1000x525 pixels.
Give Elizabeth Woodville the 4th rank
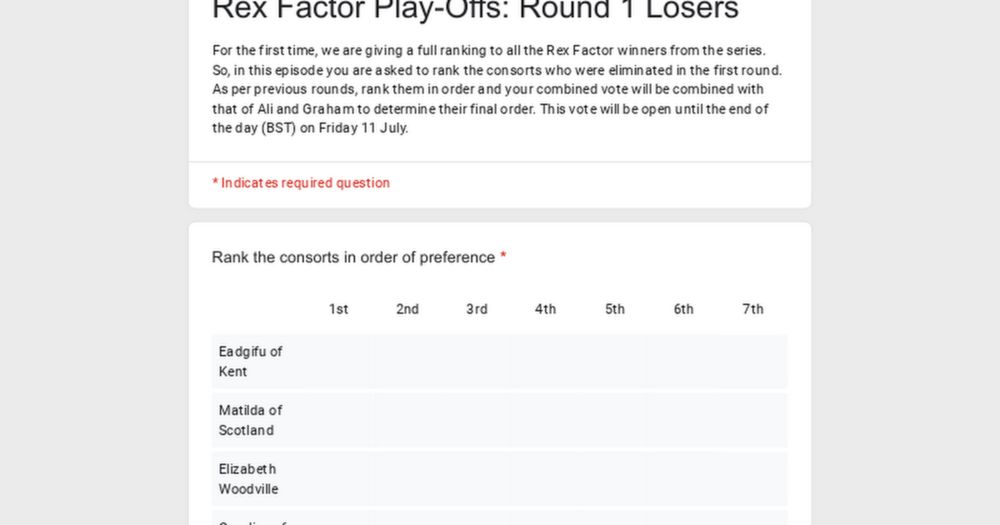(545, 479)
